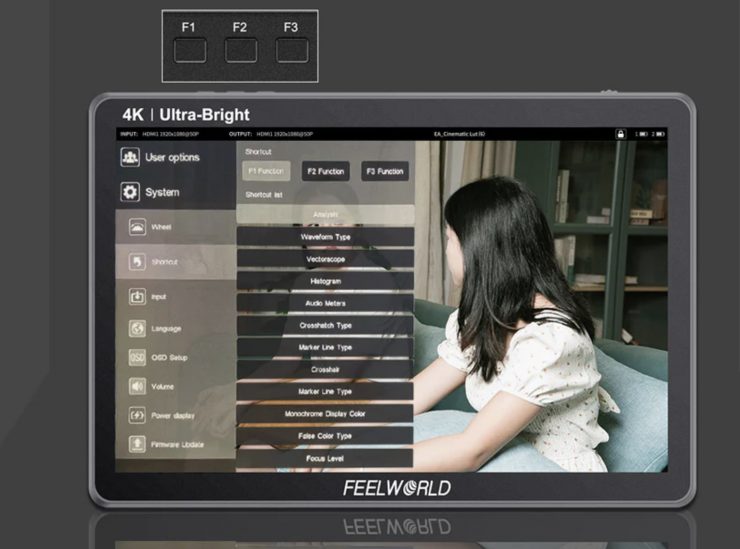Image resolution: width=740 pixels, height=549 pixels.
Task: Open the Power display icon
Action: click(137, 415)
